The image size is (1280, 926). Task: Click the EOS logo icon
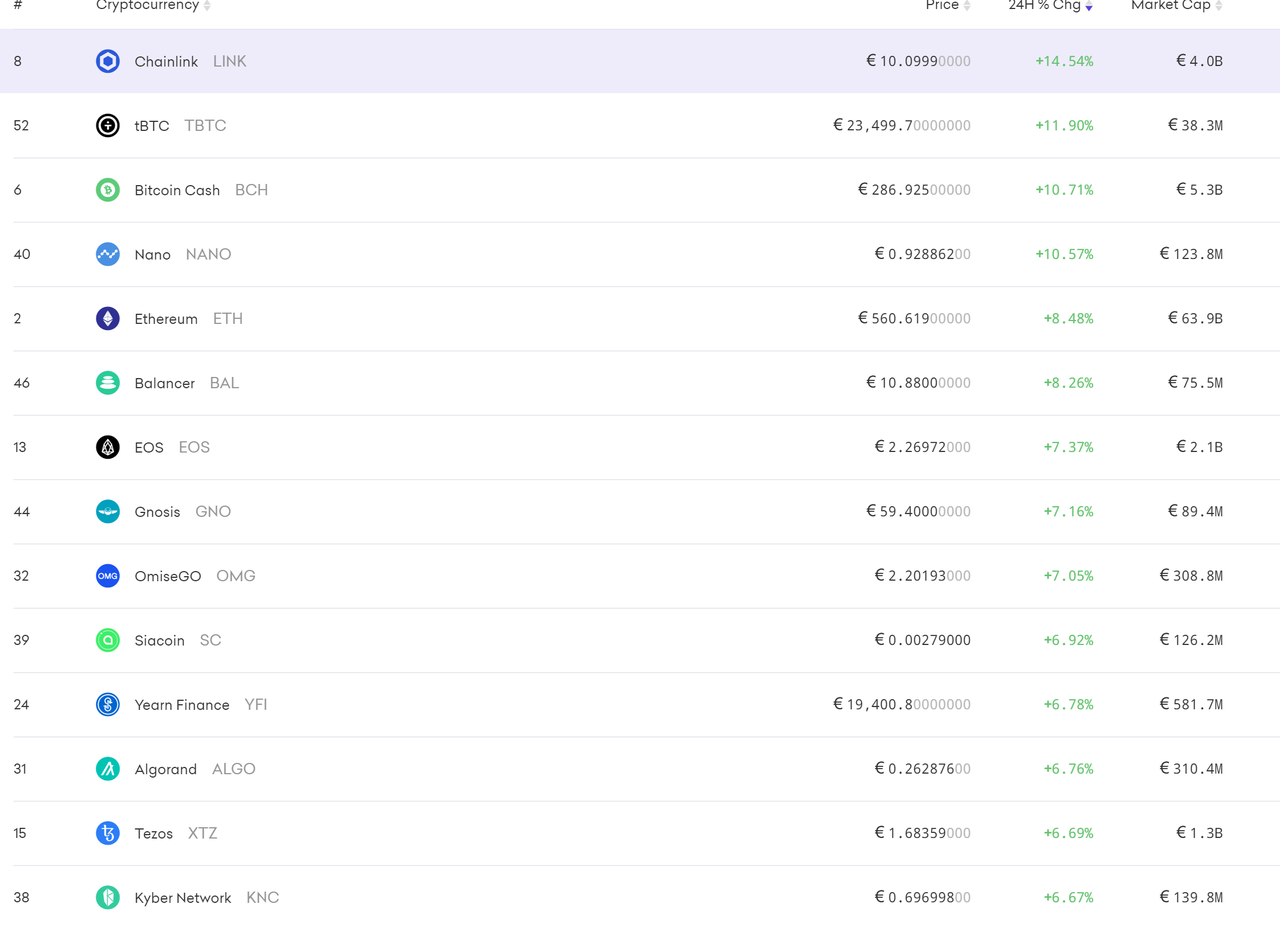108,447
